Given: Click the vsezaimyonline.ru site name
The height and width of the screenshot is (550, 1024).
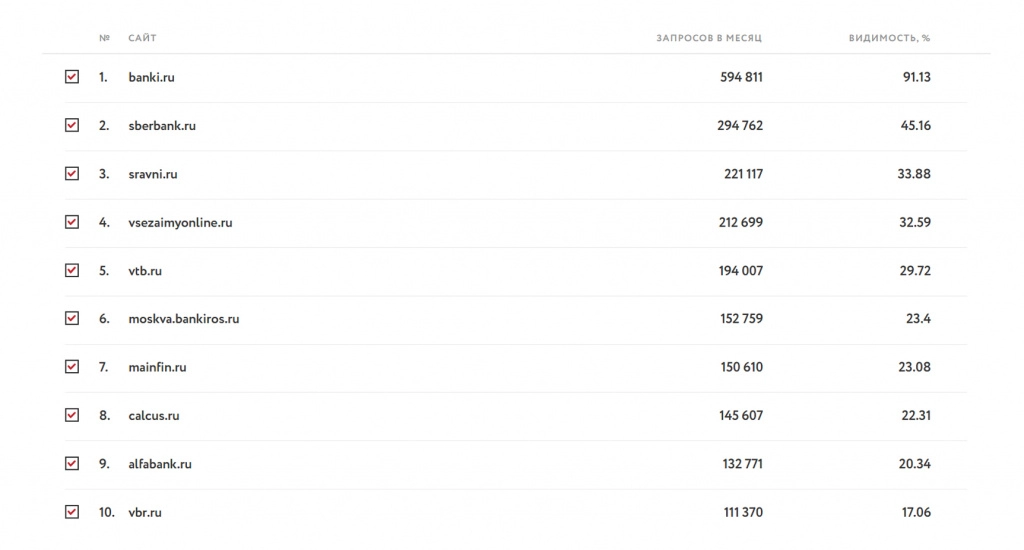Looking at the screenshot, I should click(x=180, y=223).
